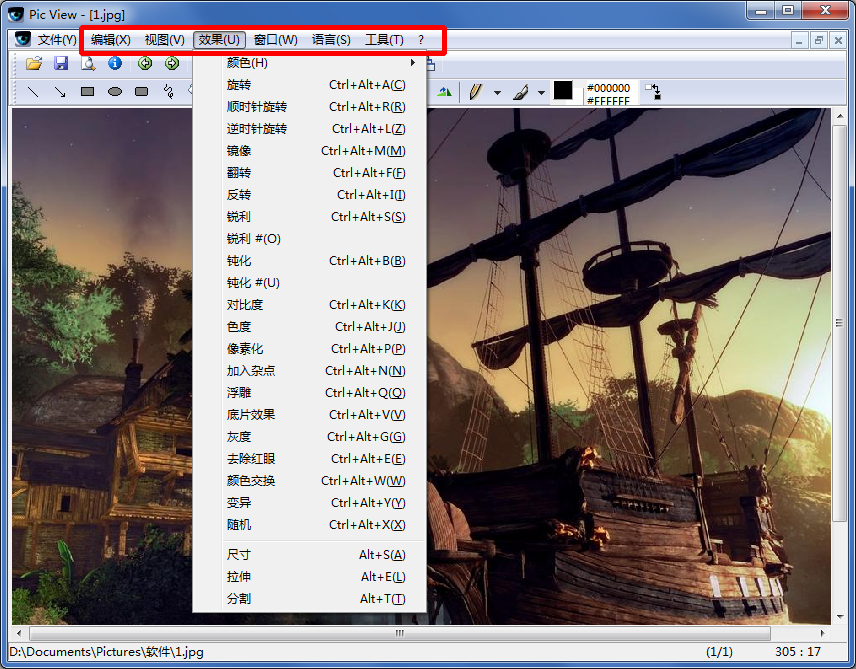
Task: Open the 工具(T) menu
Action: tap(384, 40)
